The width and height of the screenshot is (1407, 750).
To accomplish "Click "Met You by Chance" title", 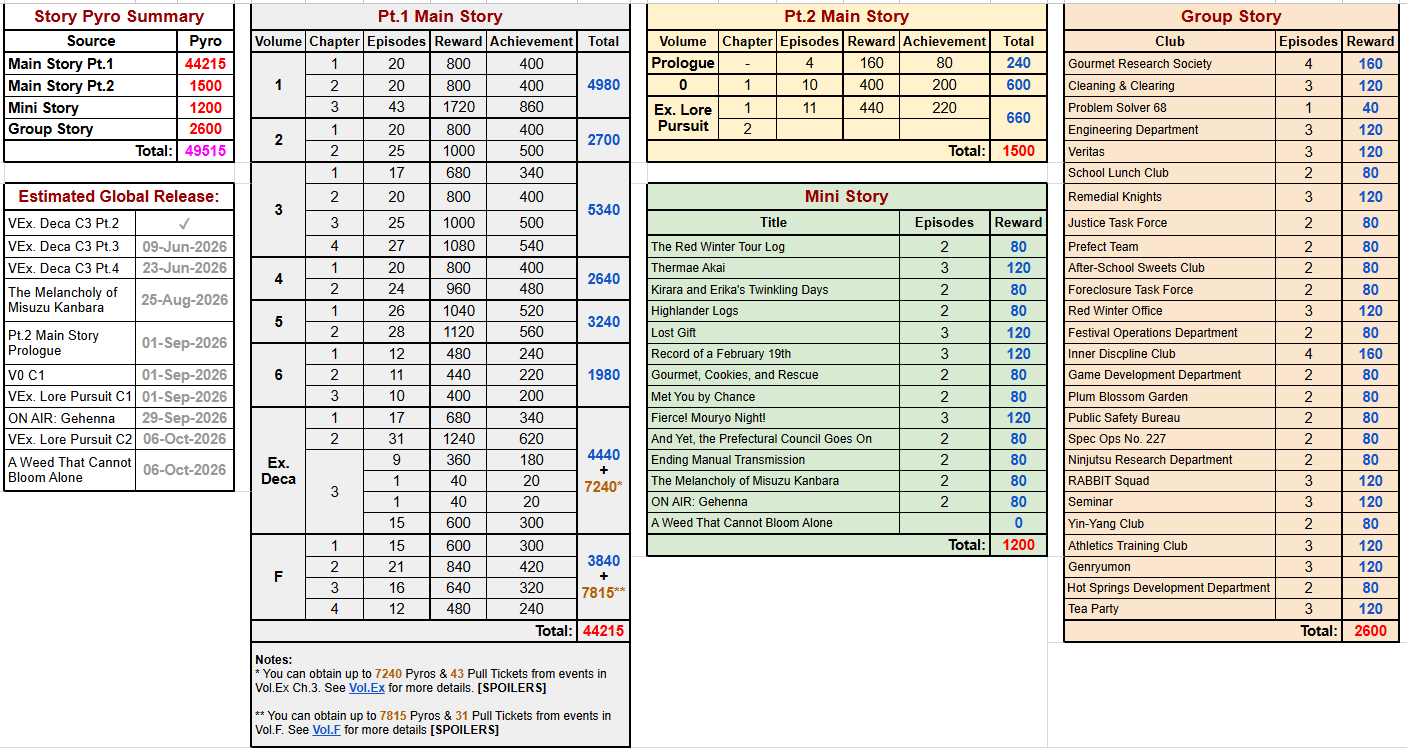I will [x=705, y=397].
